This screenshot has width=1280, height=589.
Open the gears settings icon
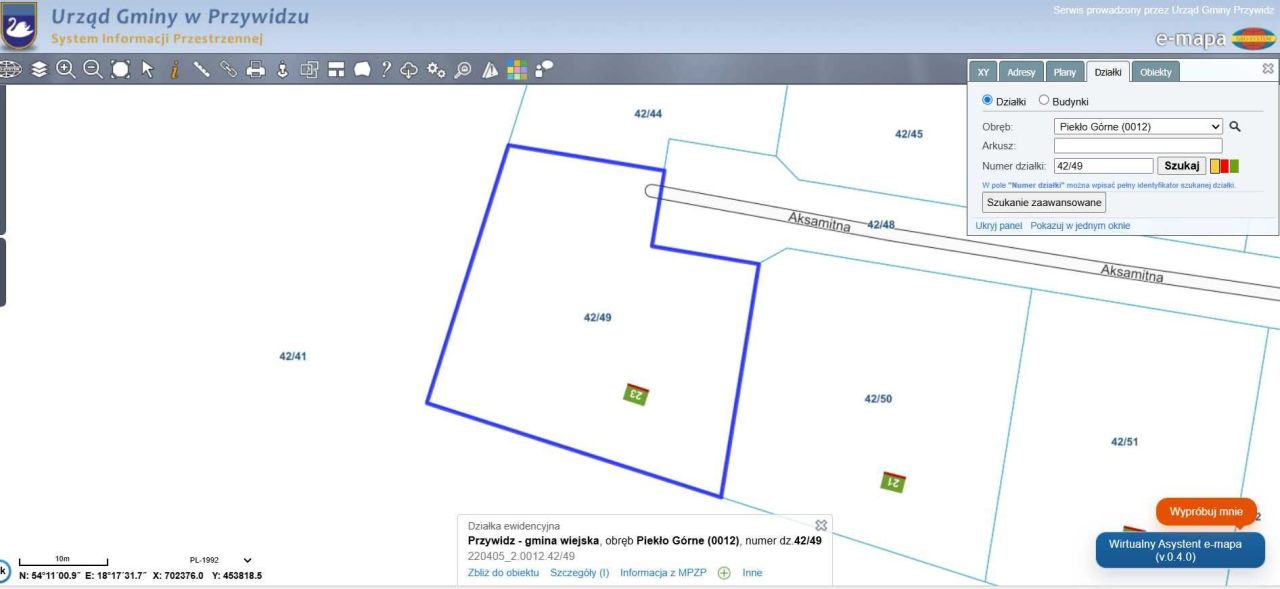pos(436,69)
